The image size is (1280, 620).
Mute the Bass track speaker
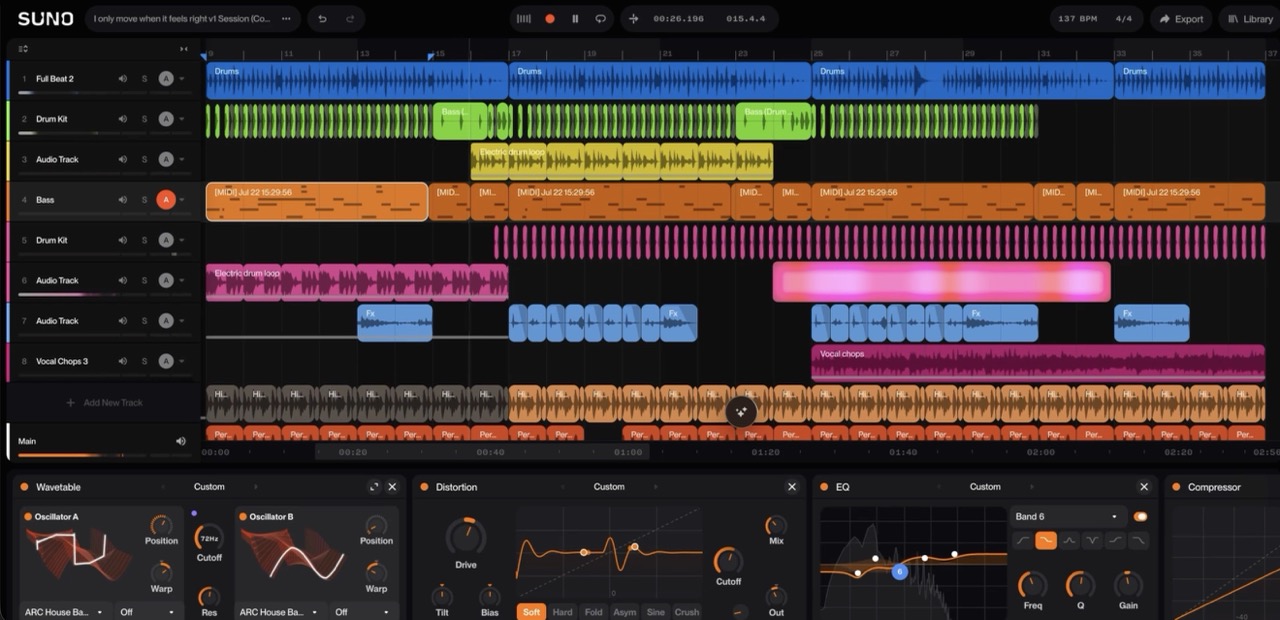123,200
